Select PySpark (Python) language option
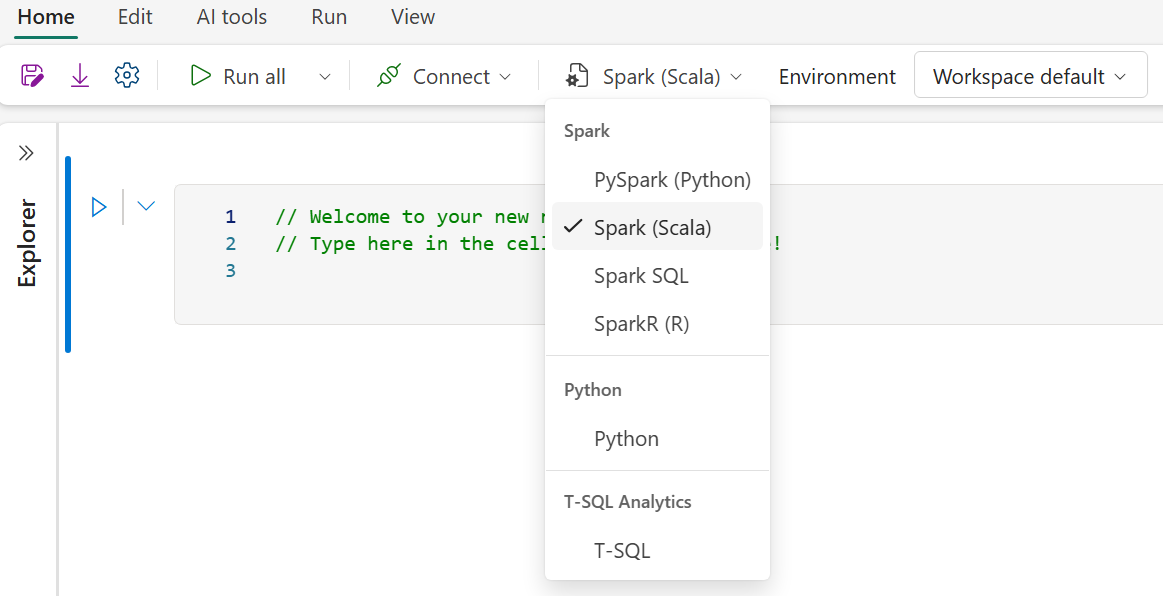Image resolution: width=1163 pixels, height=596 pixels. pyautogui.click(x=672, y=180)
